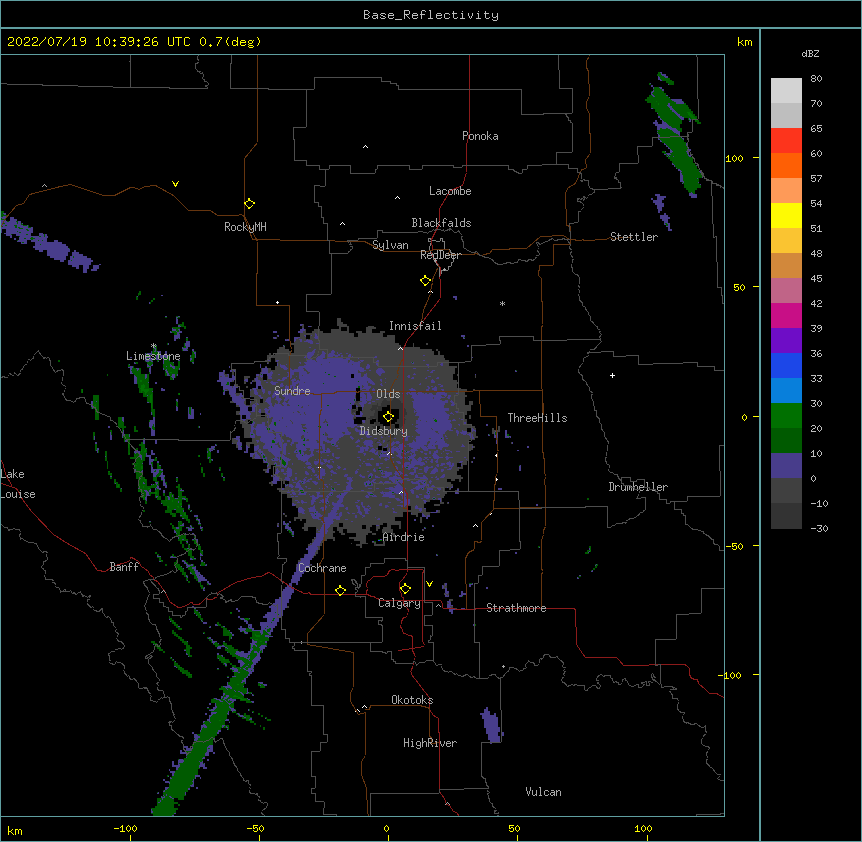Click the Airdrie label
Image resolution: width=862 pixels, height=842 pixels.
[x=404, y=537]
